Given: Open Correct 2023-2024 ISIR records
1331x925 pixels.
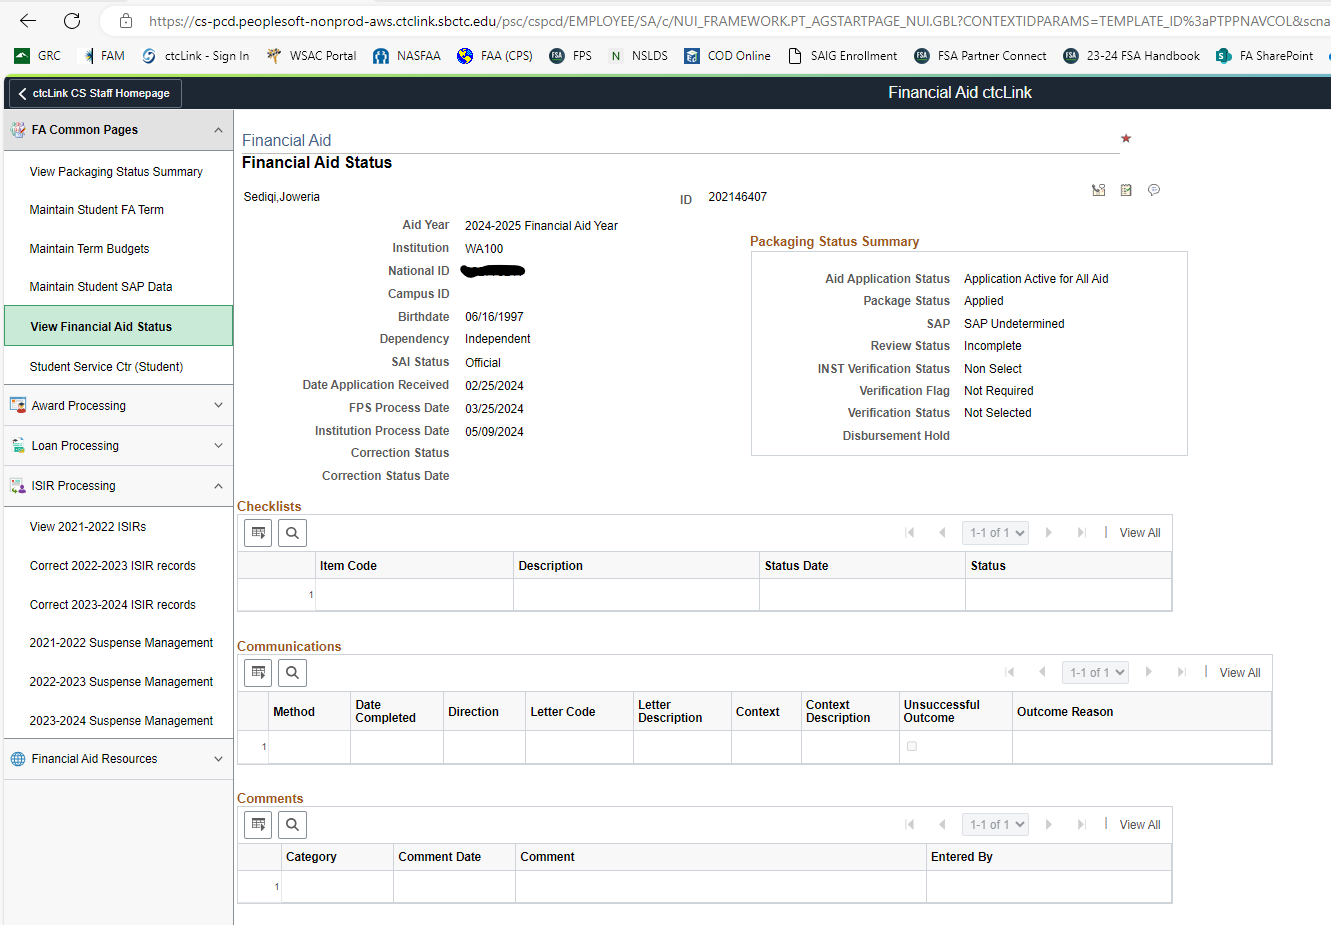Looking at the screenshot, I should [x=113, y=605].
